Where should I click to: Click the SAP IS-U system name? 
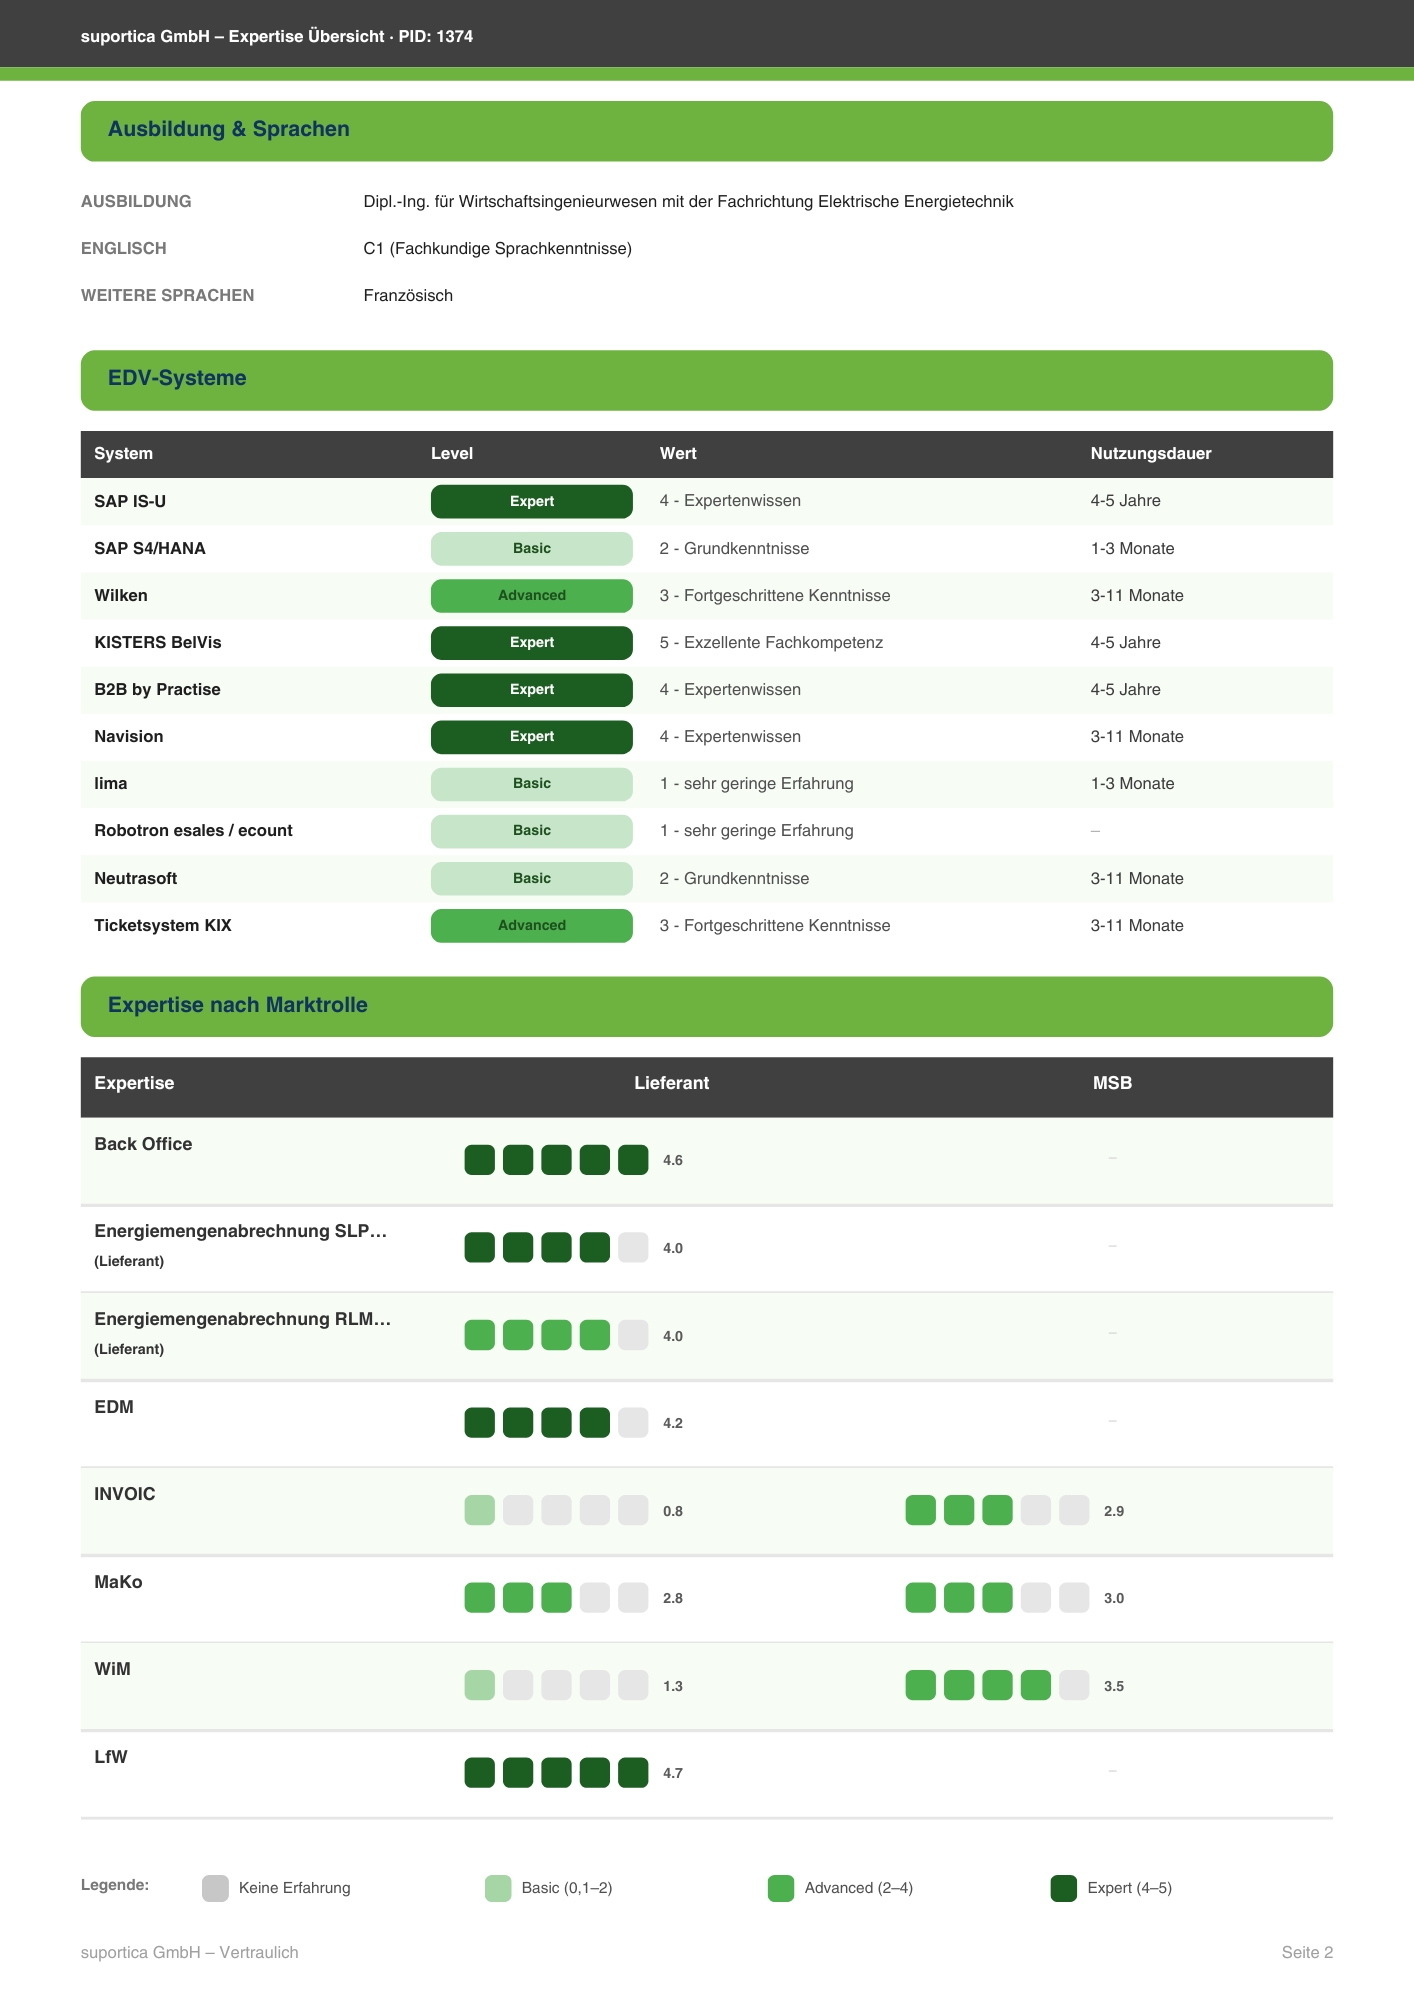[x=130, y=501]
